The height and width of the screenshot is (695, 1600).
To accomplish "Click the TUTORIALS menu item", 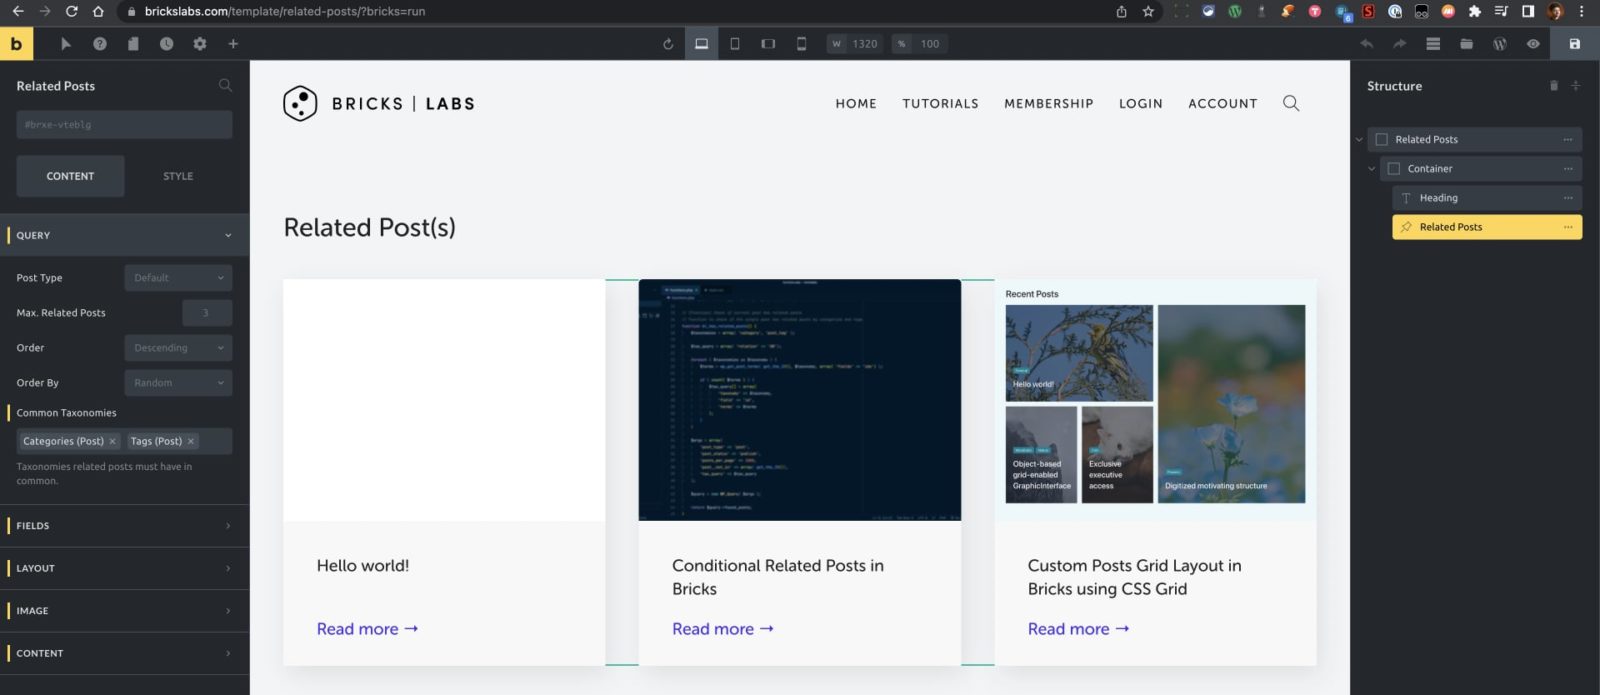I will pyautogui.click(x=940, y=104).
